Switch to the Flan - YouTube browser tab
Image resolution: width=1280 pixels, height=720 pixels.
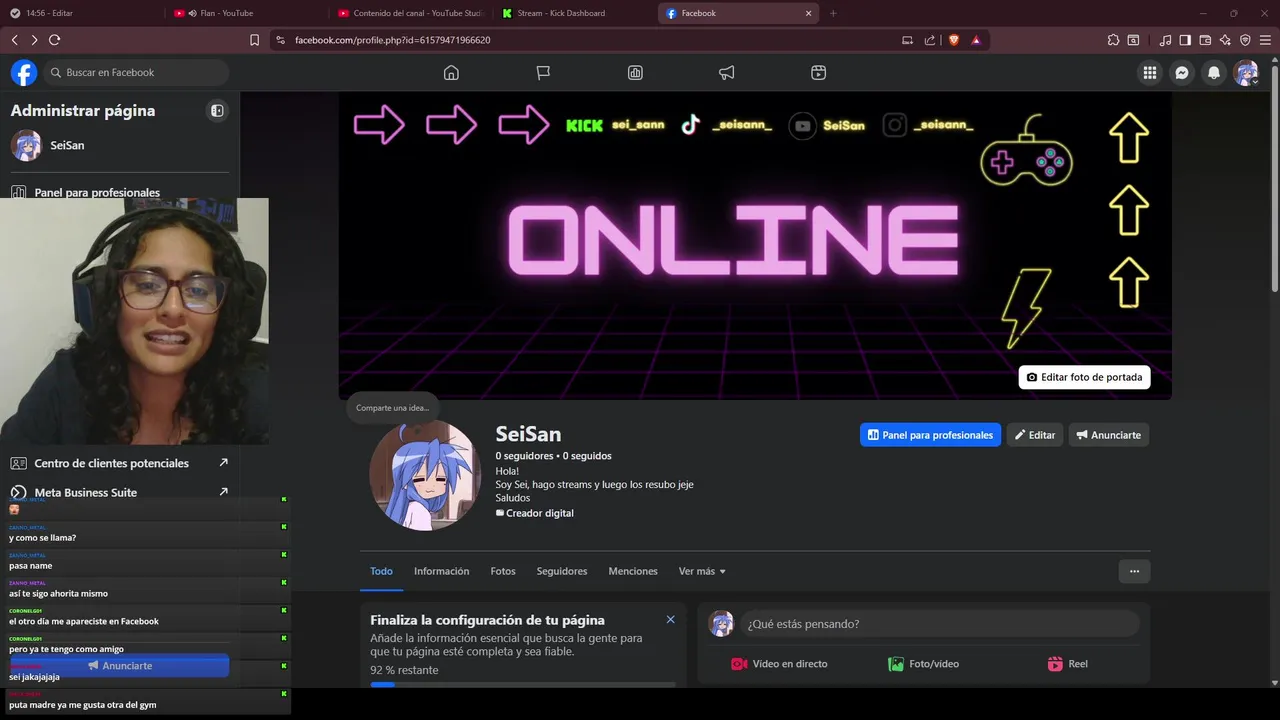click(245, 13)
